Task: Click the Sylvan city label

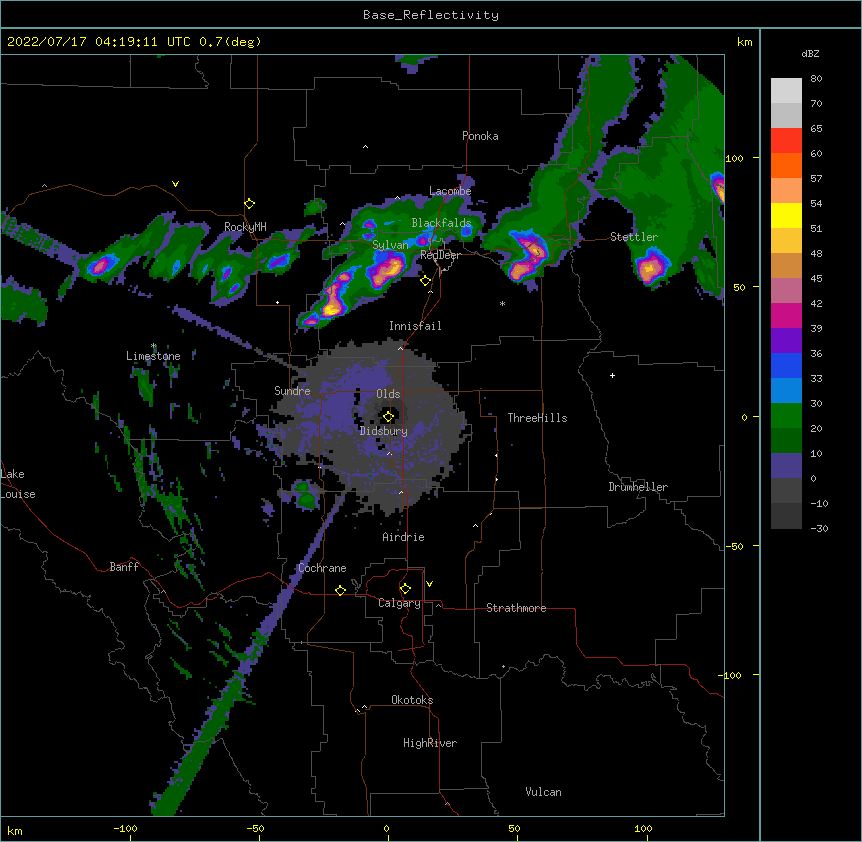Action: [390, 245]
